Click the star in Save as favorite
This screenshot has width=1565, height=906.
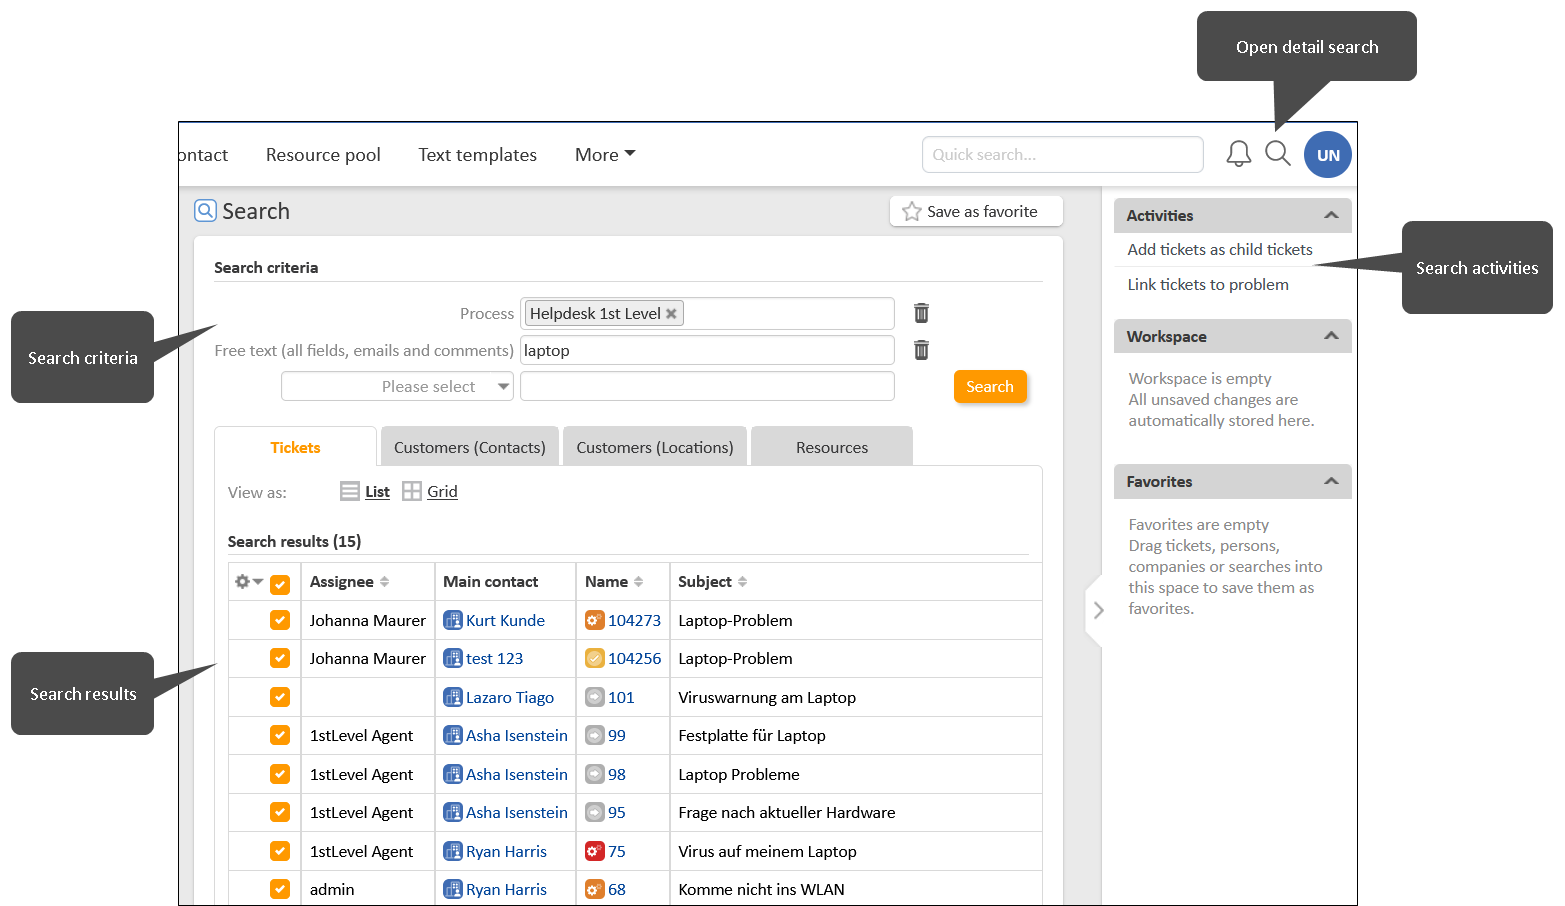911,212
